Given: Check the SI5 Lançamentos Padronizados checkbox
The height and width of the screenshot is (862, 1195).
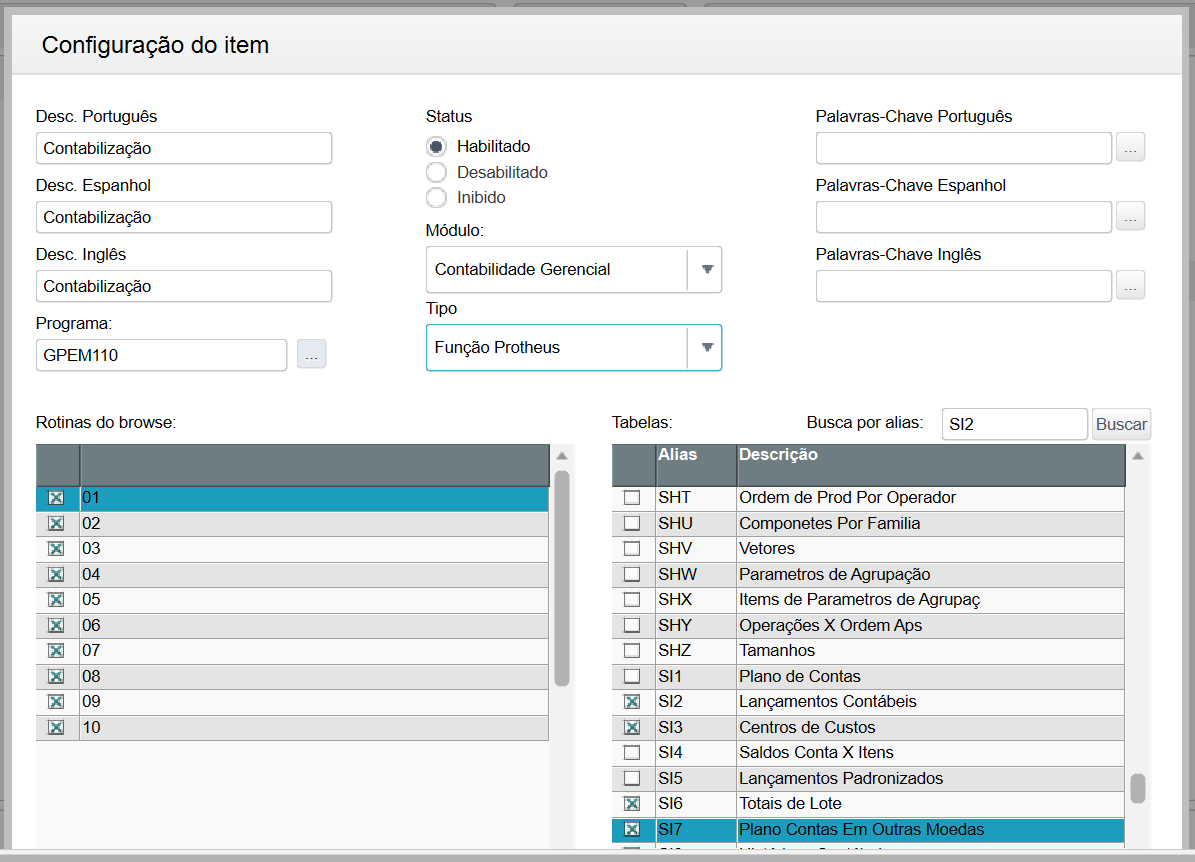Looking at the screenshot, I should click(x=632, y=779).
